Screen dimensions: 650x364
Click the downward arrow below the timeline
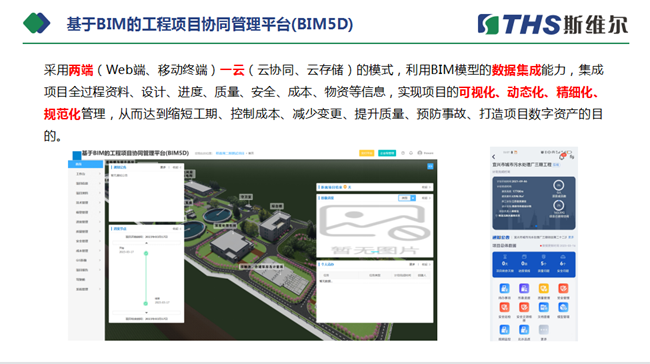click(146, 313)
